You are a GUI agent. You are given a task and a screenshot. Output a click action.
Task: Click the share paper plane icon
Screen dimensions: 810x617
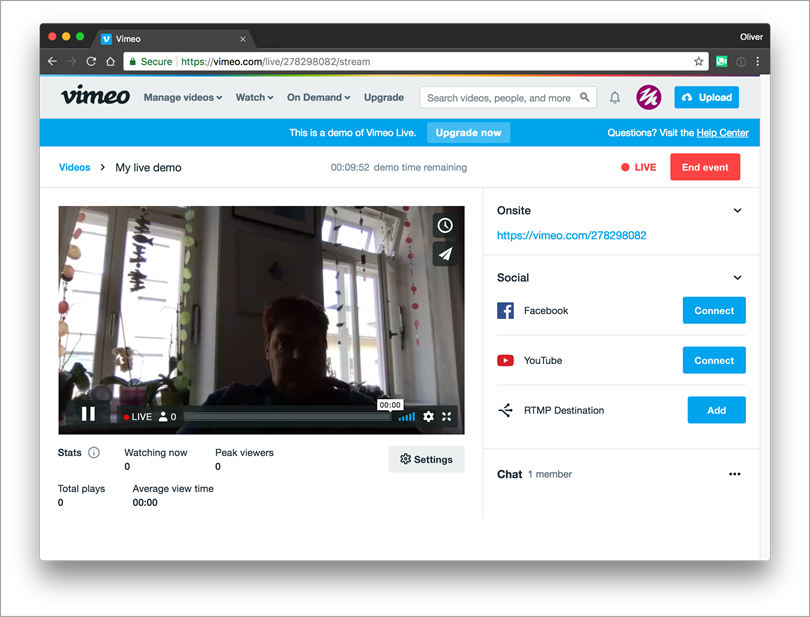click(445, 254)
